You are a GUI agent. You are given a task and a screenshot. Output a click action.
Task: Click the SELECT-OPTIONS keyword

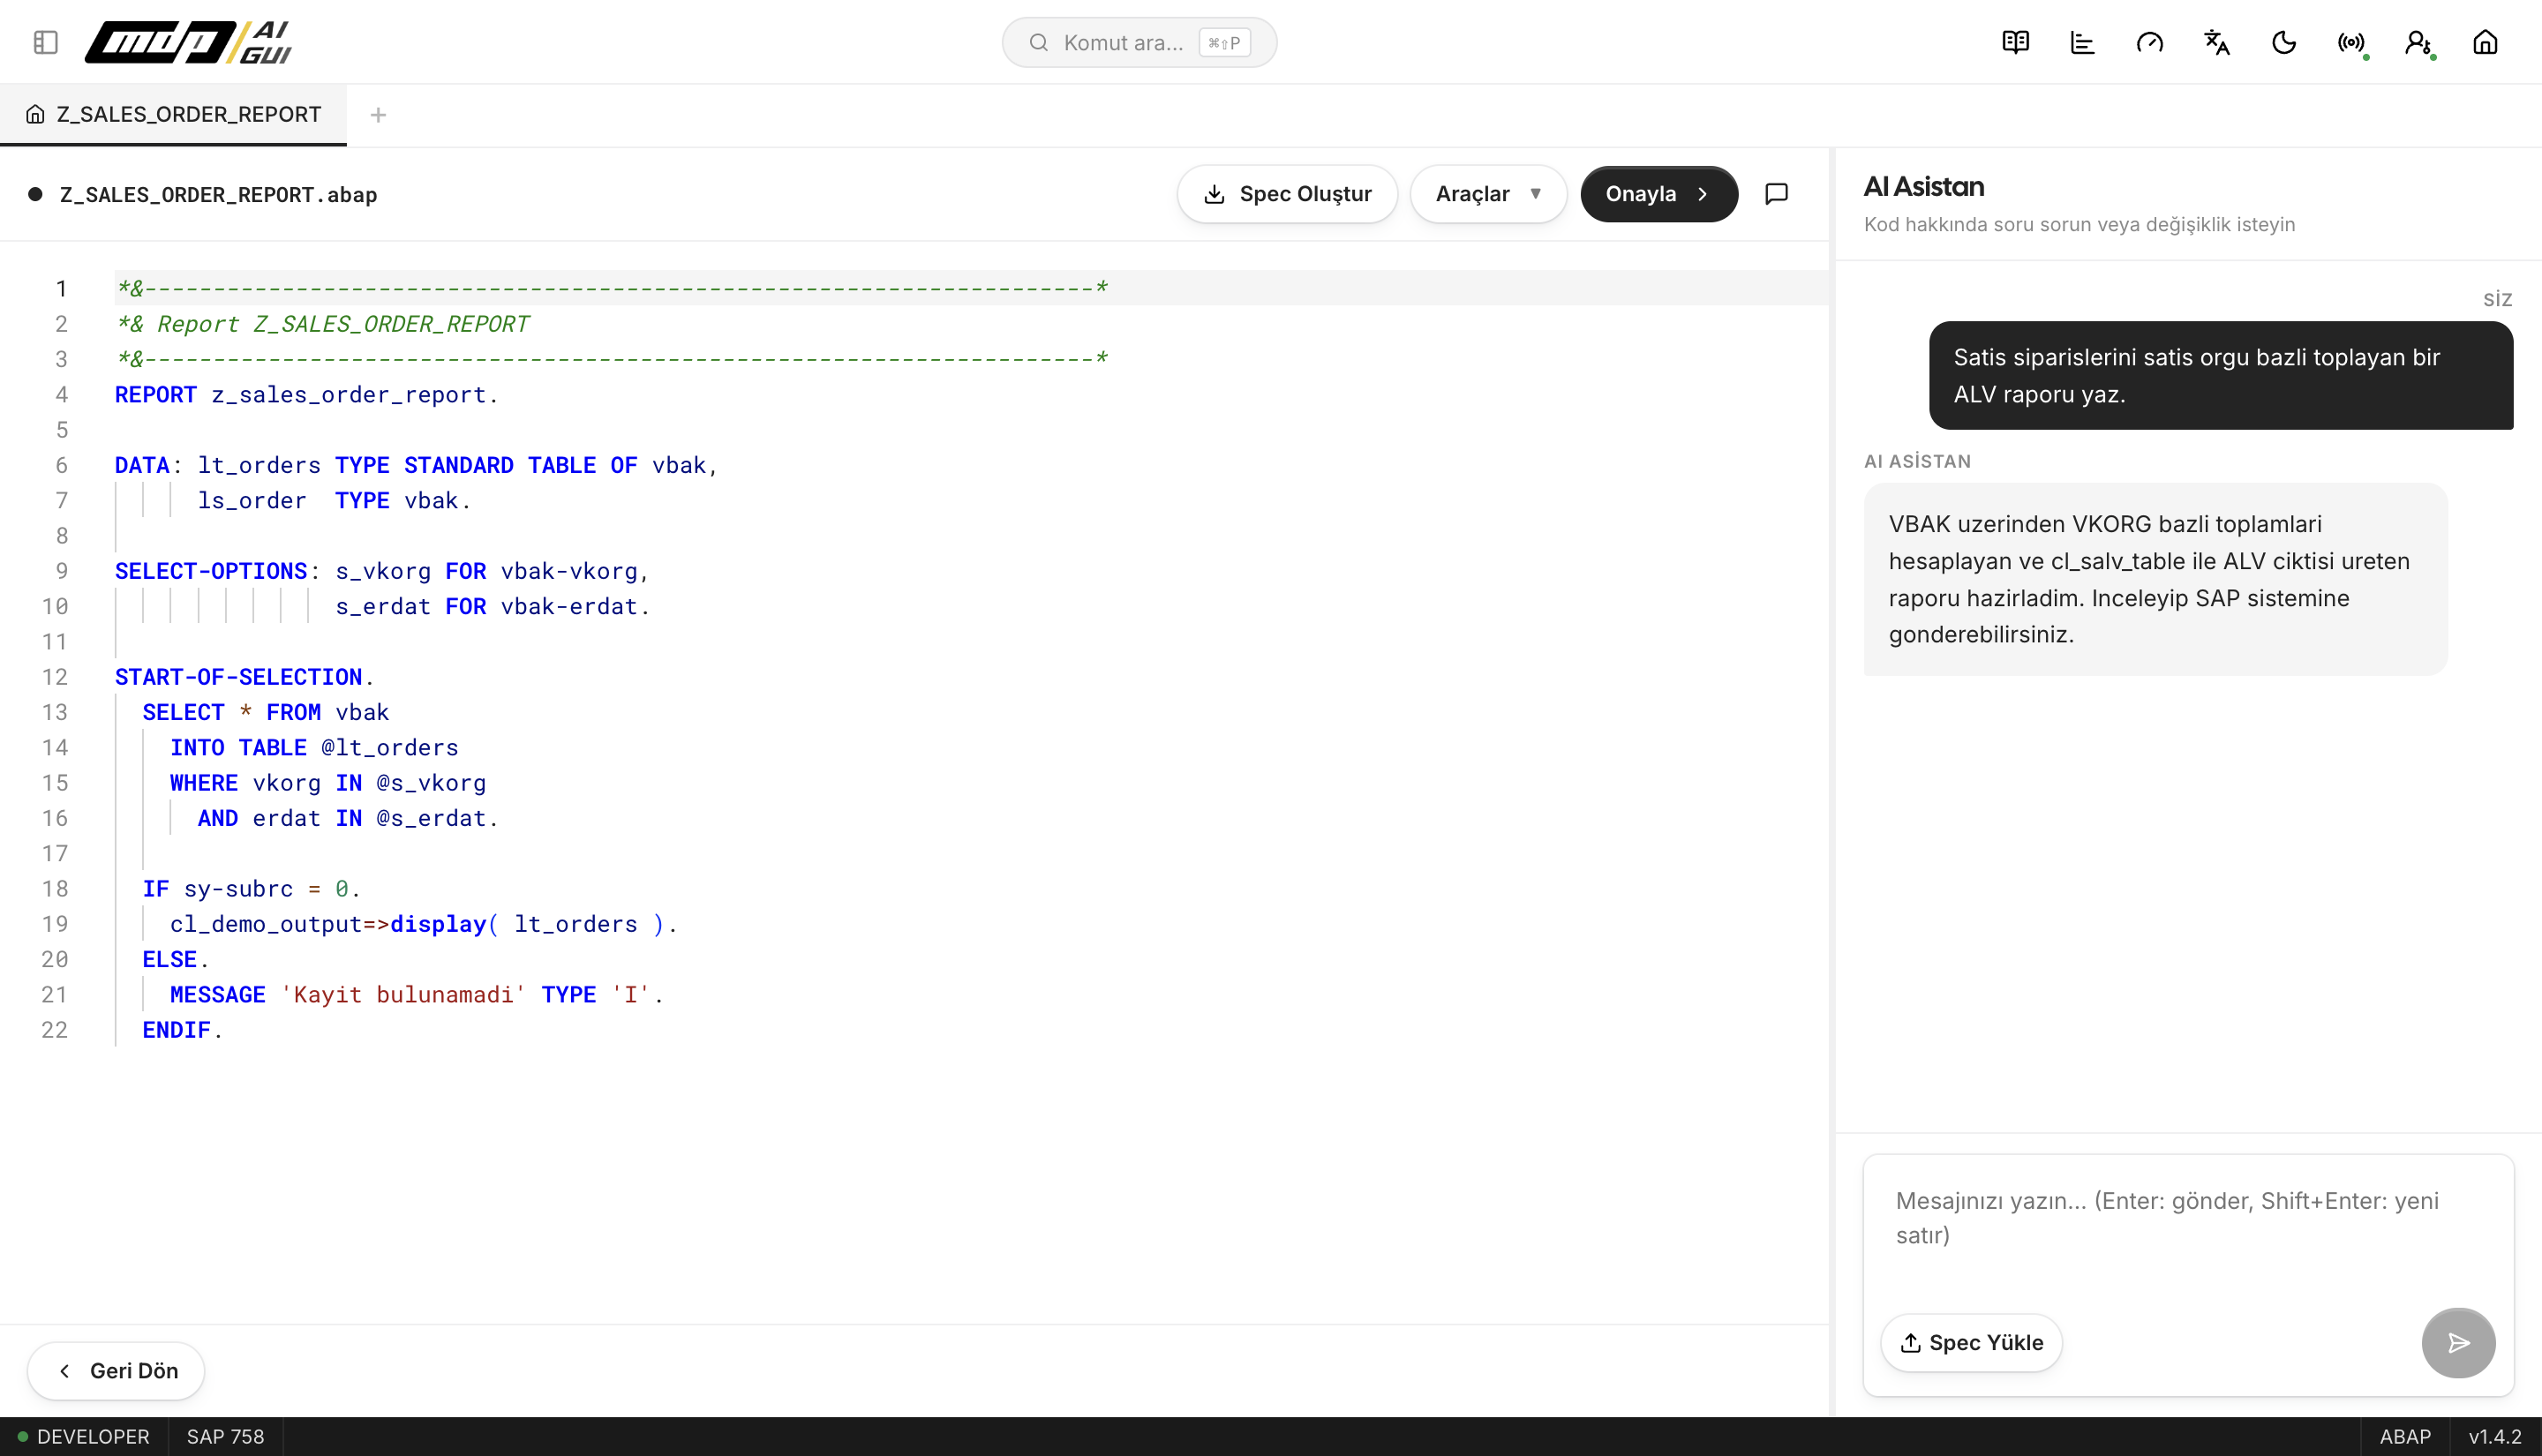coord(211,571)
